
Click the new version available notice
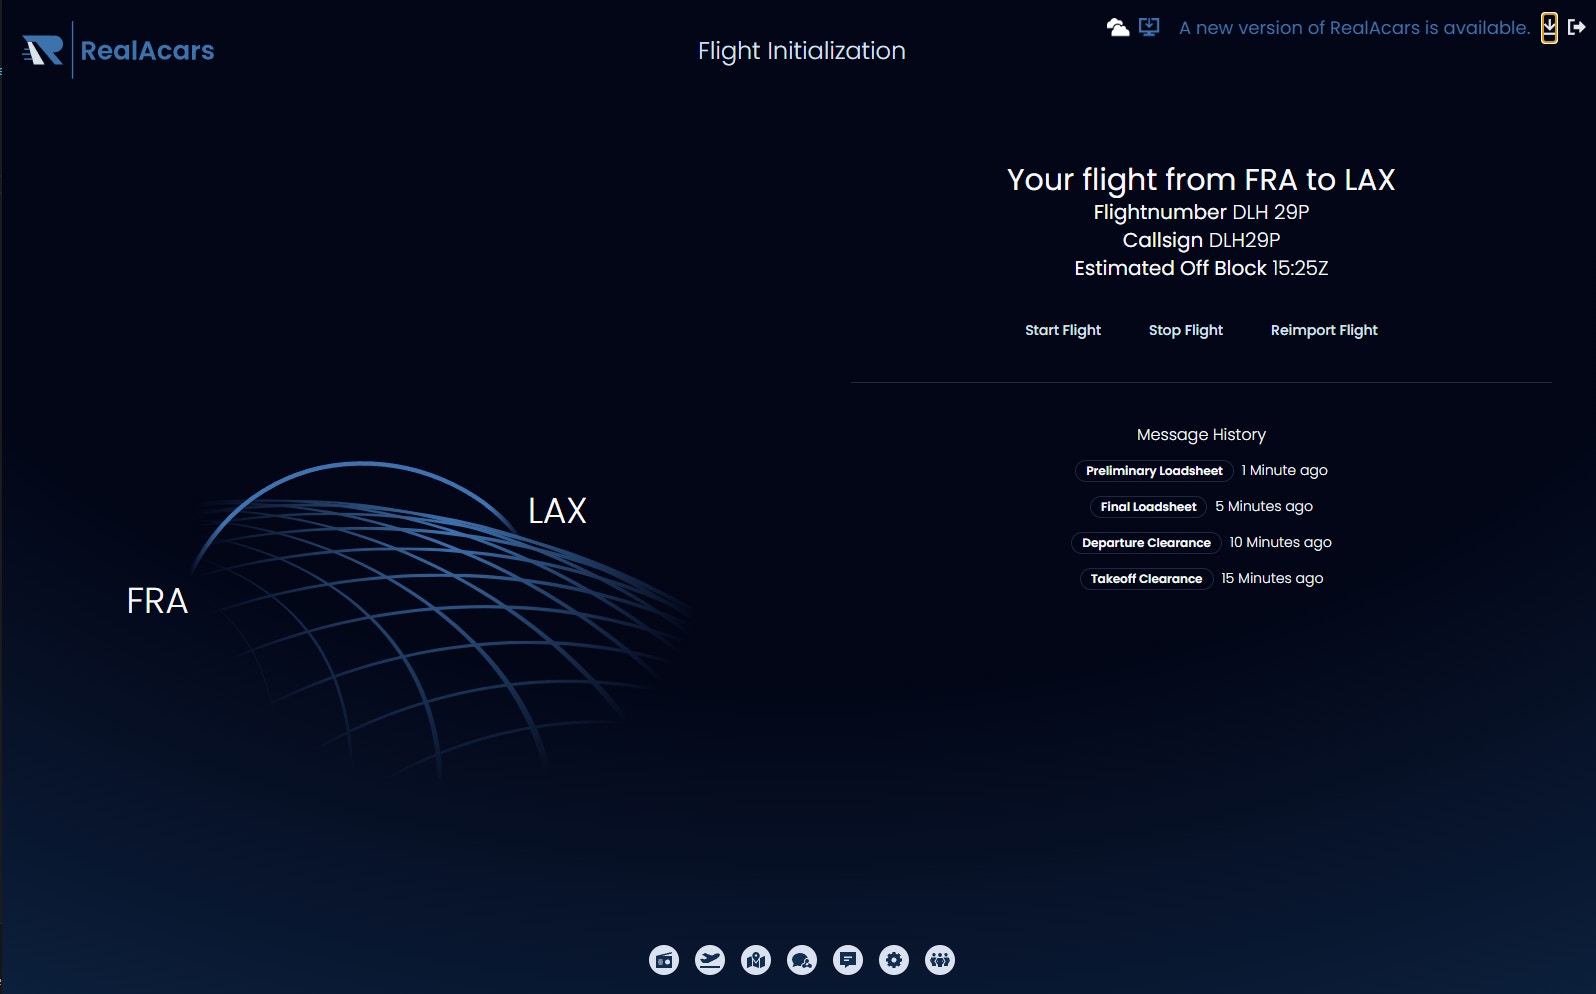tap(1354, 28)
